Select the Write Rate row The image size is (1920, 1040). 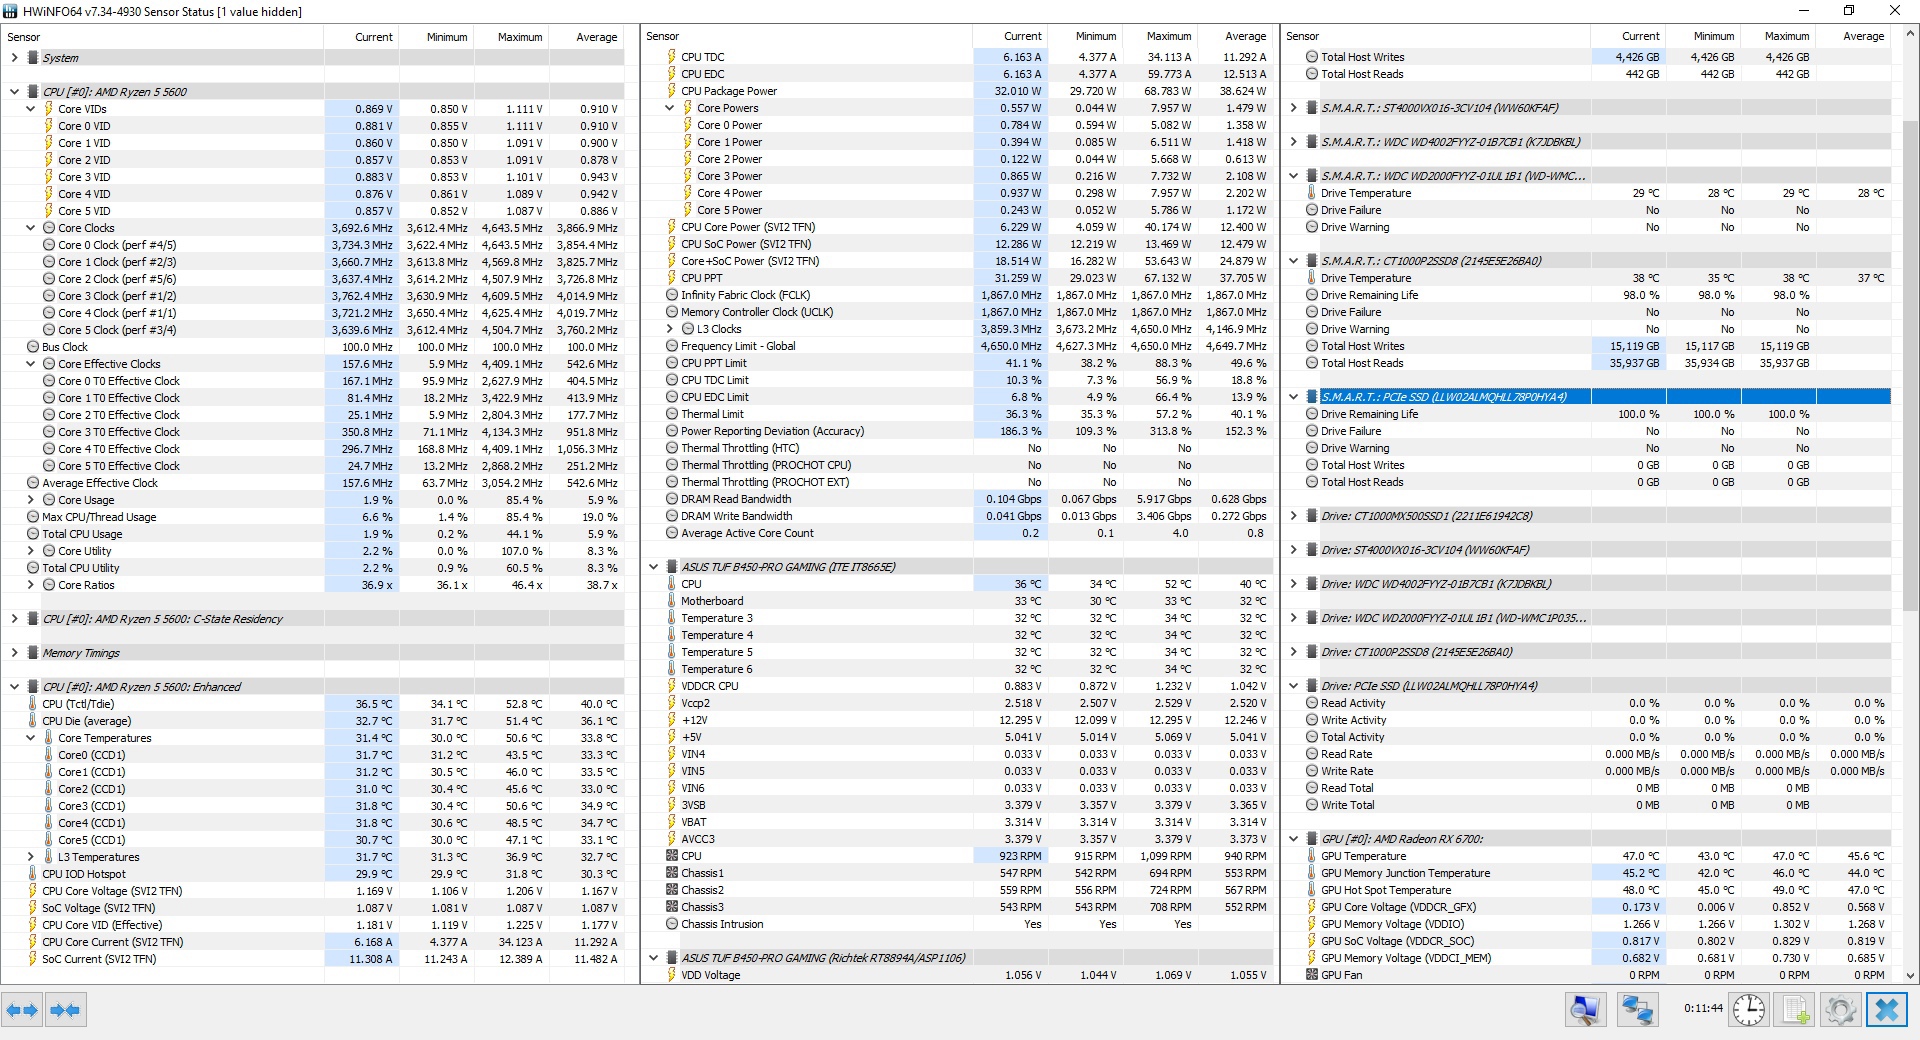1587,771
